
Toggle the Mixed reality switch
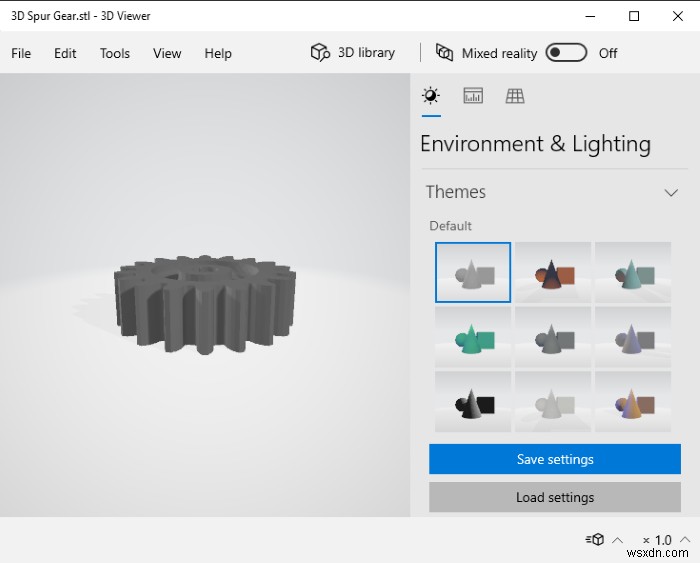[x=566, y=53]
